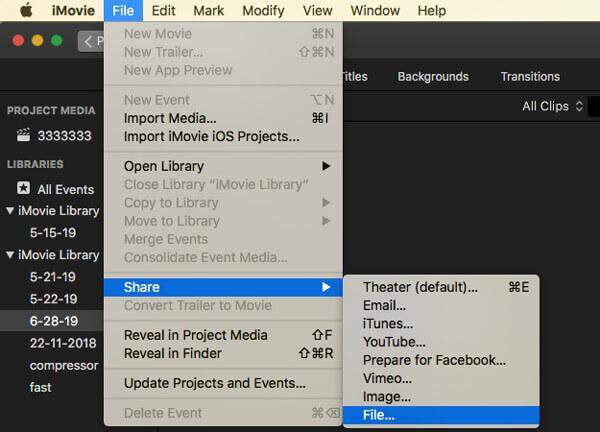
Task: Collapse the first iMovie Library triangle
Action: tap(10, 211)
